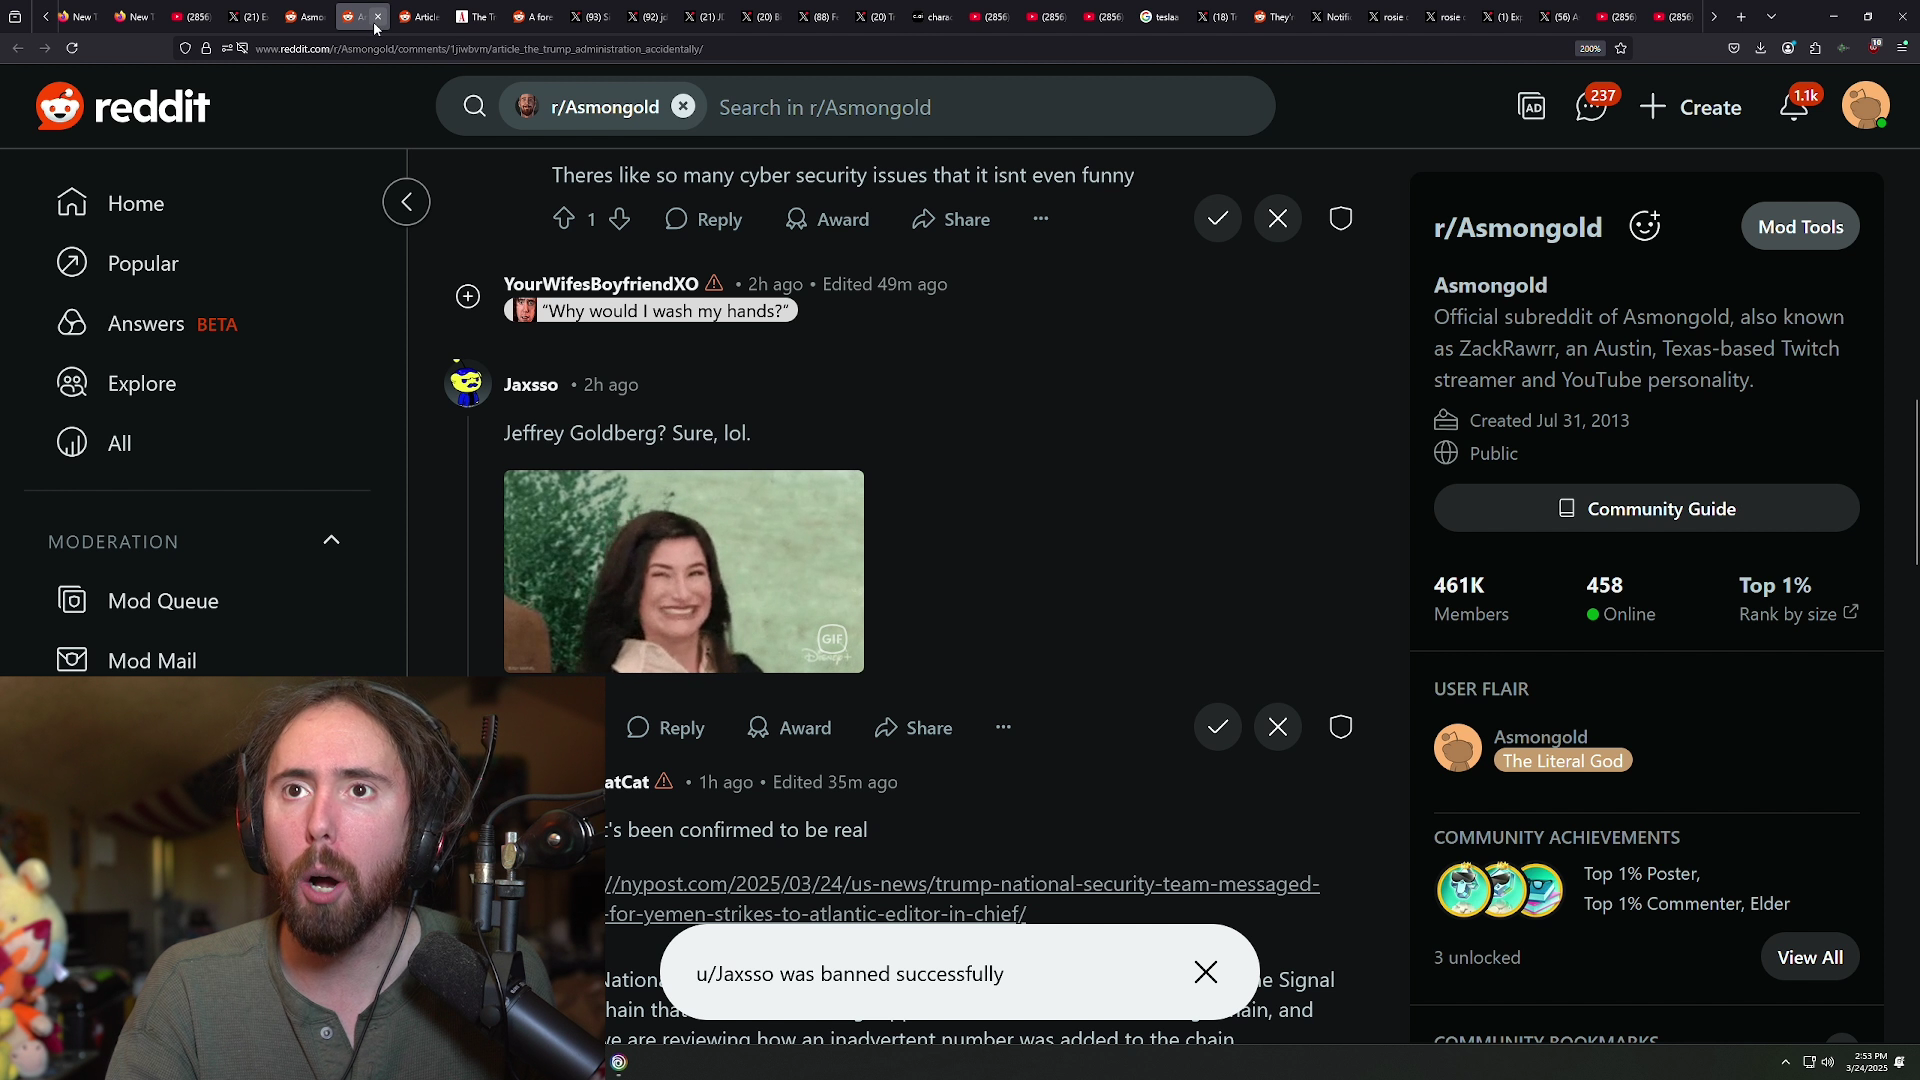Dismiss the Jaxsso banned toast
The height and width of the screenshot is (1080, 1920).
[1206, 972]
